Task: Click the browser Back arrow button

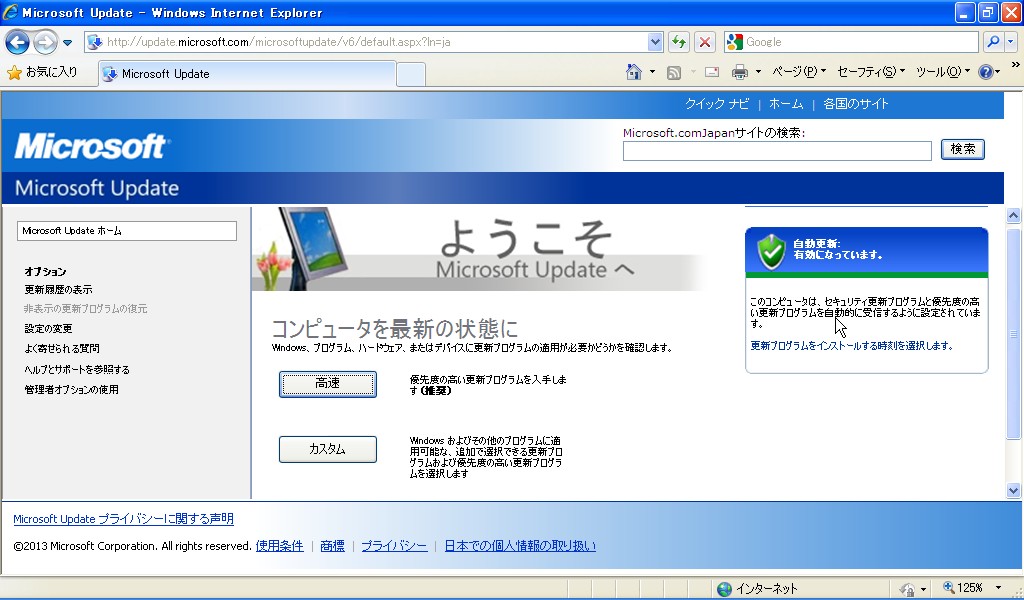Action: (17, 42)
